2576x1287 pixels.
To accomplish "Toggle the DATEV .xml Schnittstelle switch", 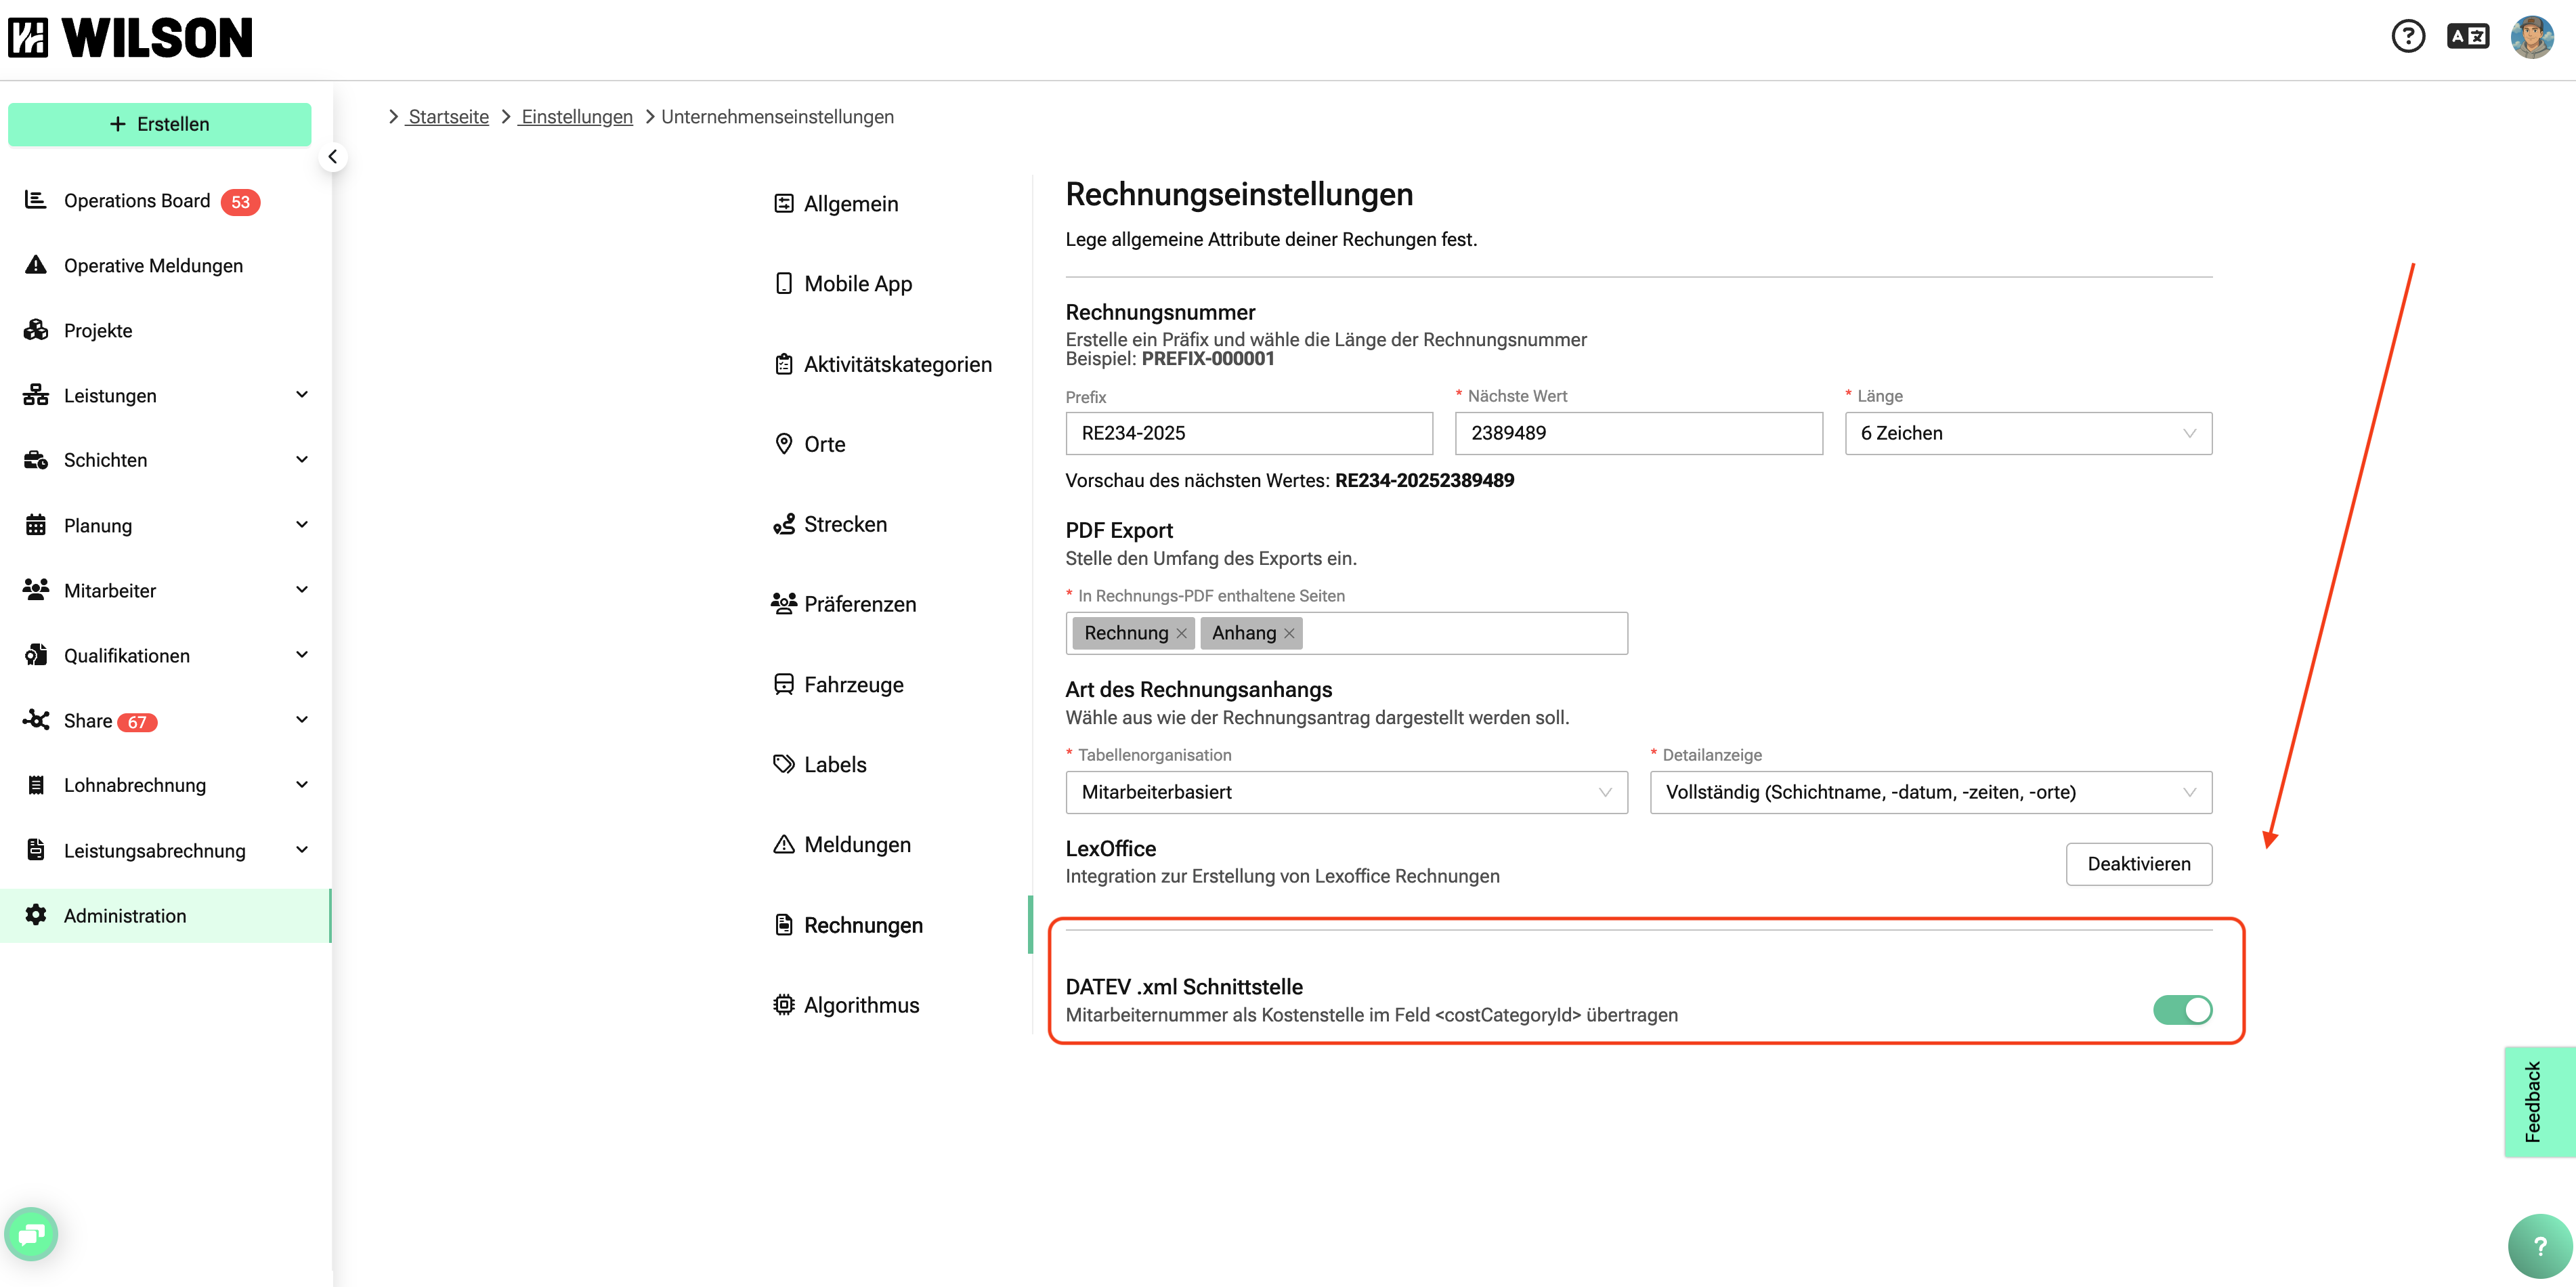I will 2182,1010.
